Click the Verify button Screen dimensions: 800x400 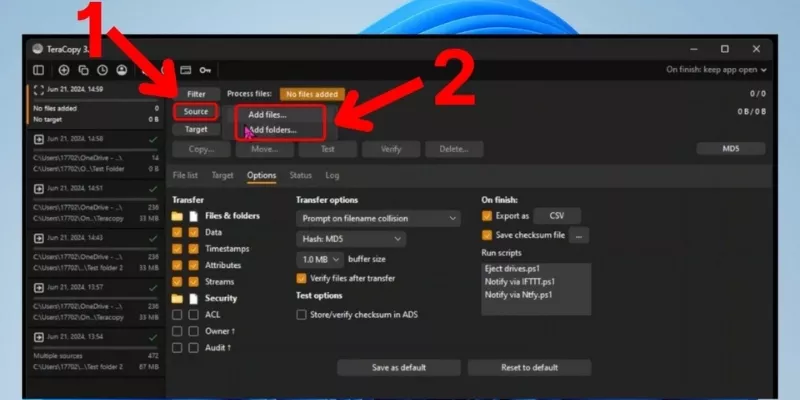click(x=391, y=149)
